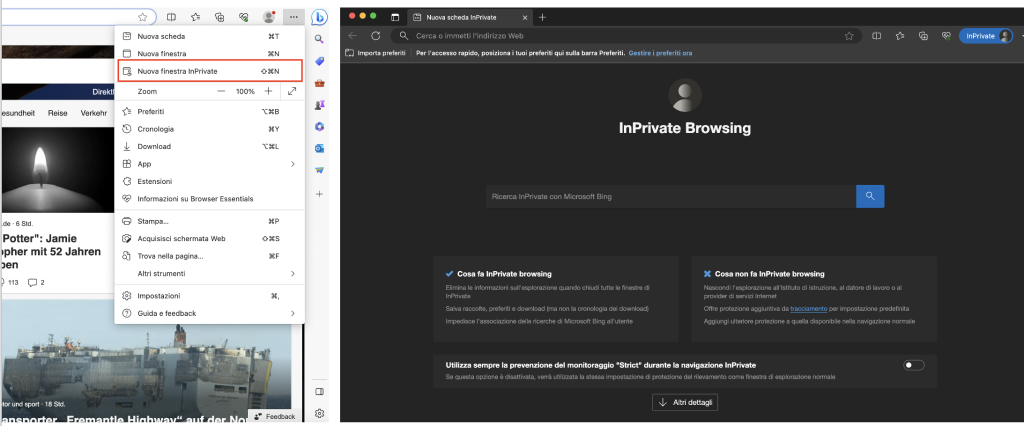This screenshot has height=426, width=1024.
Task: Open the toolbox sidebar icon
Action: (x=319, y=83)
